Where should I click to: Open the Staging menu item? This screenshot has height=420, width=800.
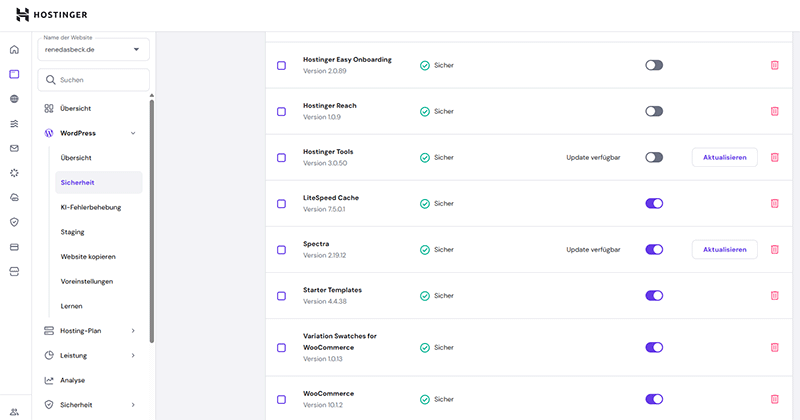[72, 232]
